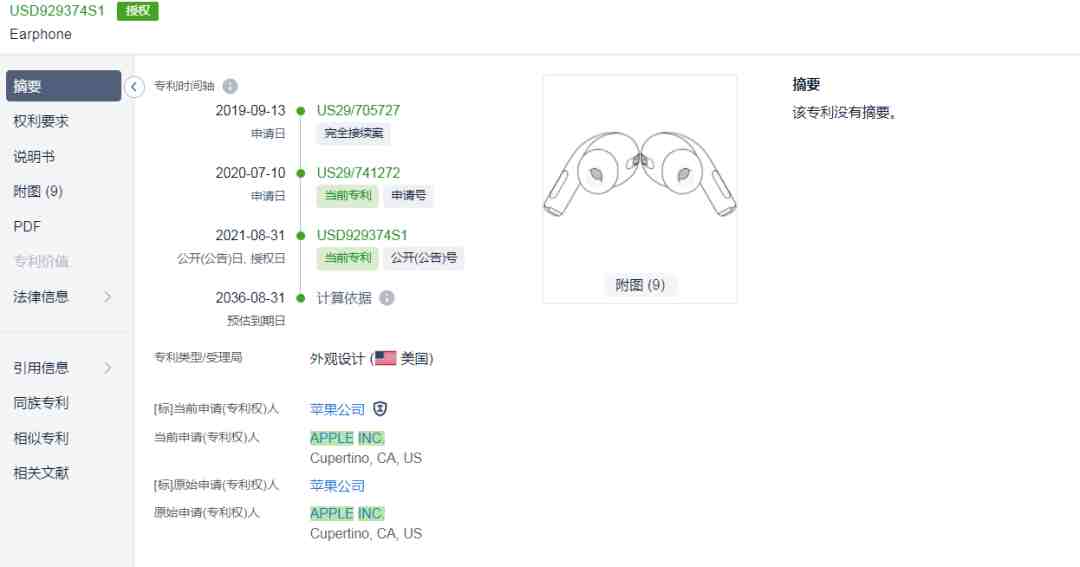Open 苹果公司 link for current assignee
This screenshot has height=567, width=1080.
click(338, 409)
